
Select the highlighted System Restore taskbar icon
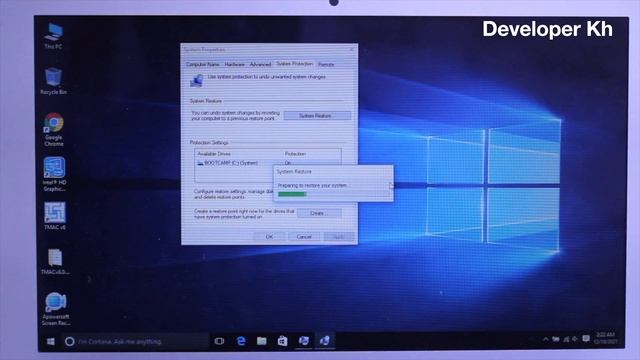(325, 341)
